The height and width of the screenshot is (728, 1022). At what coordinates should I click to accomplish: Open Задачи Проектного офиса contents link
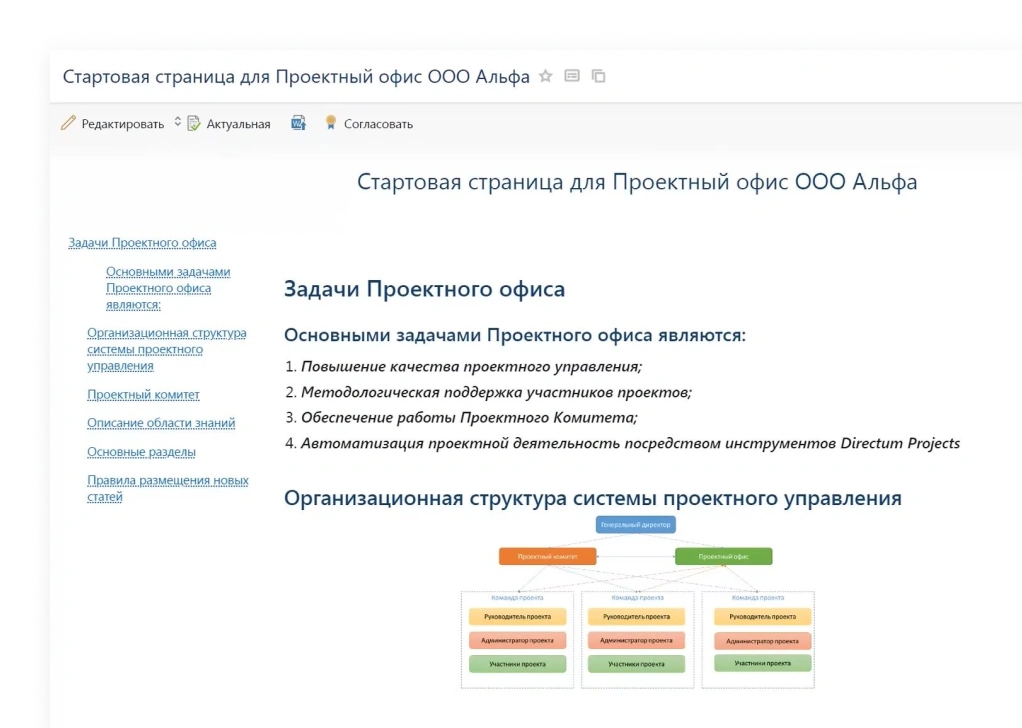[142, 242]
